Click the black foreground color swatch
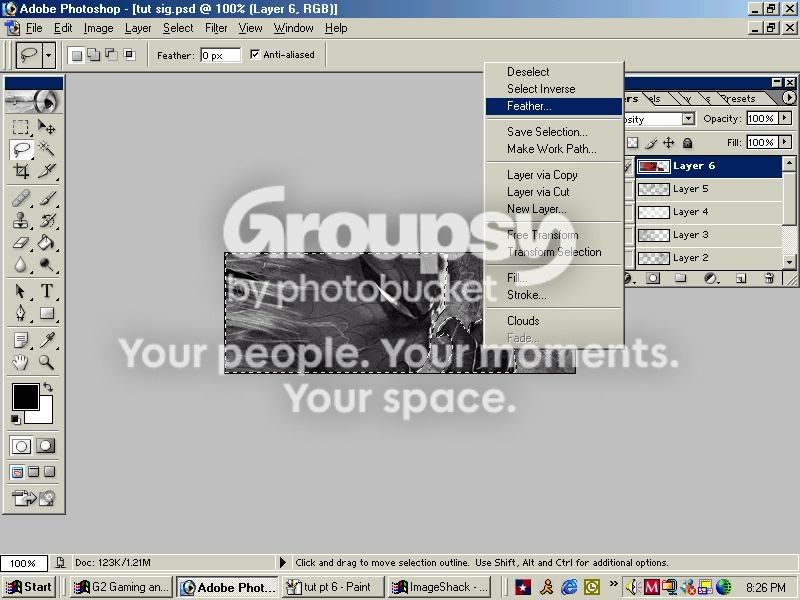The image size is (800, 600). (26, 397)
